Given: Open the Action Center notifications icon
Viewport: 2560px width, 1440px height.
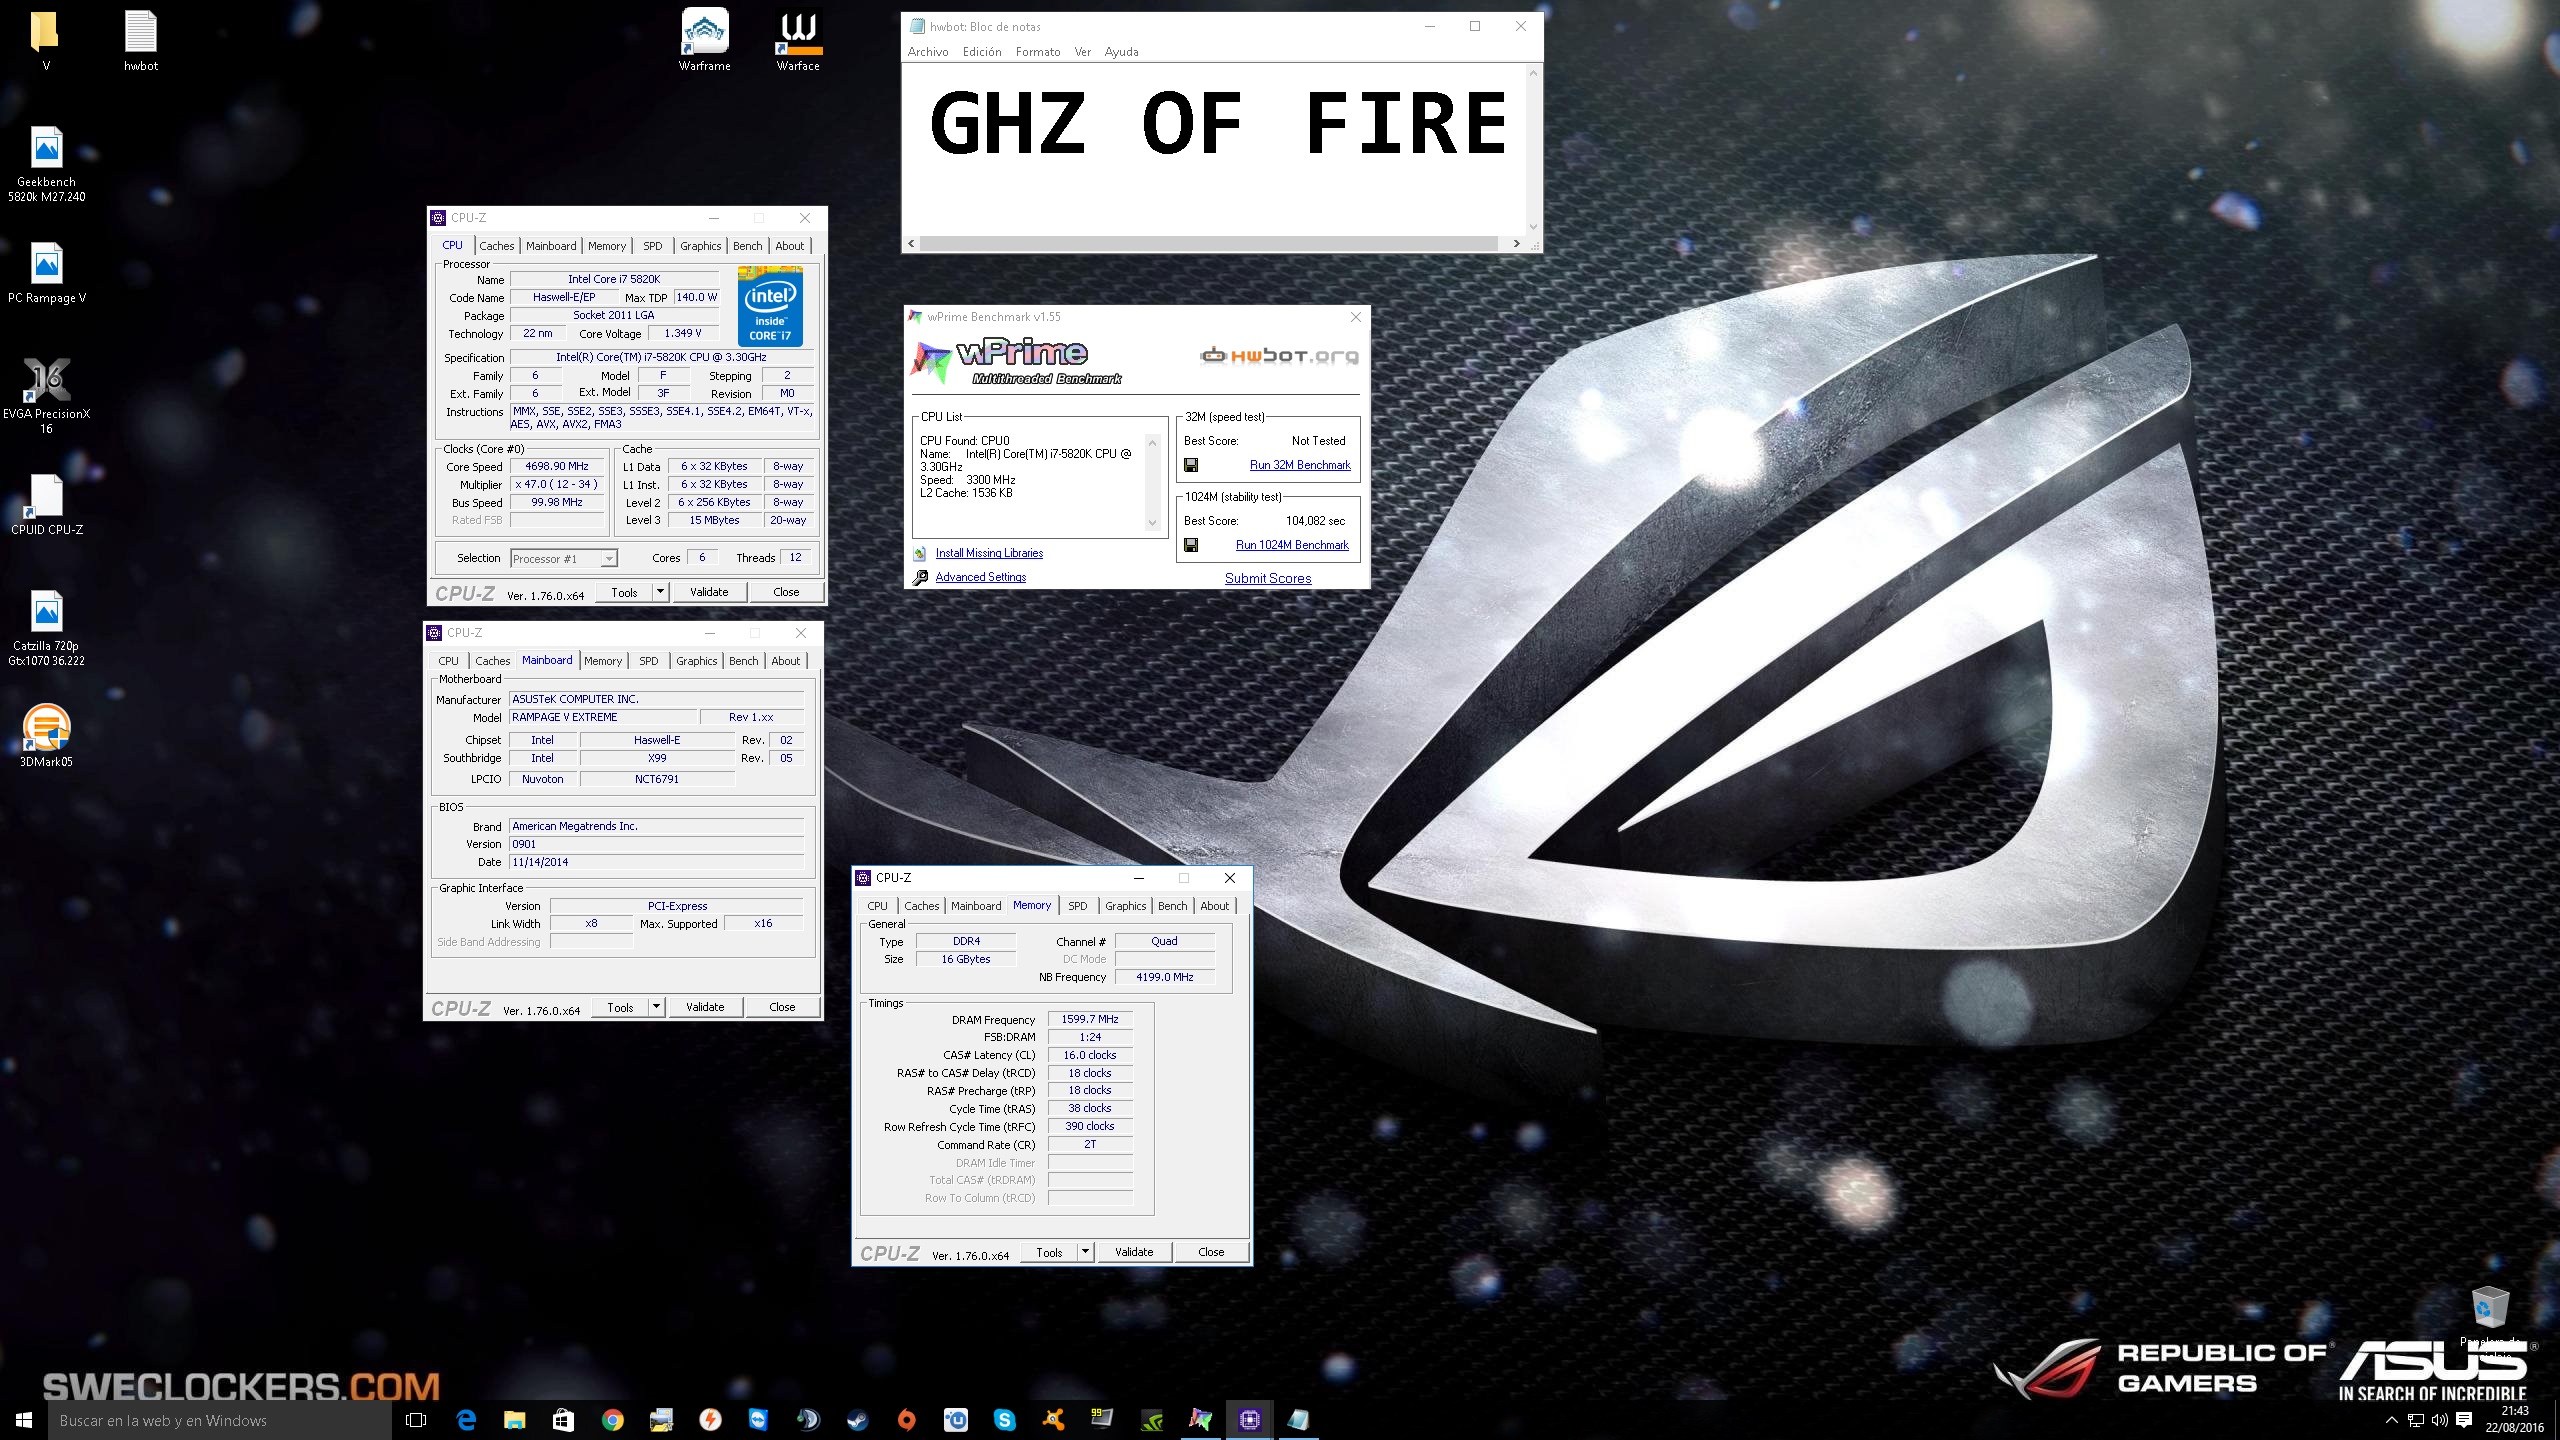Looking at the screenshot, I should [2464, 1420].
